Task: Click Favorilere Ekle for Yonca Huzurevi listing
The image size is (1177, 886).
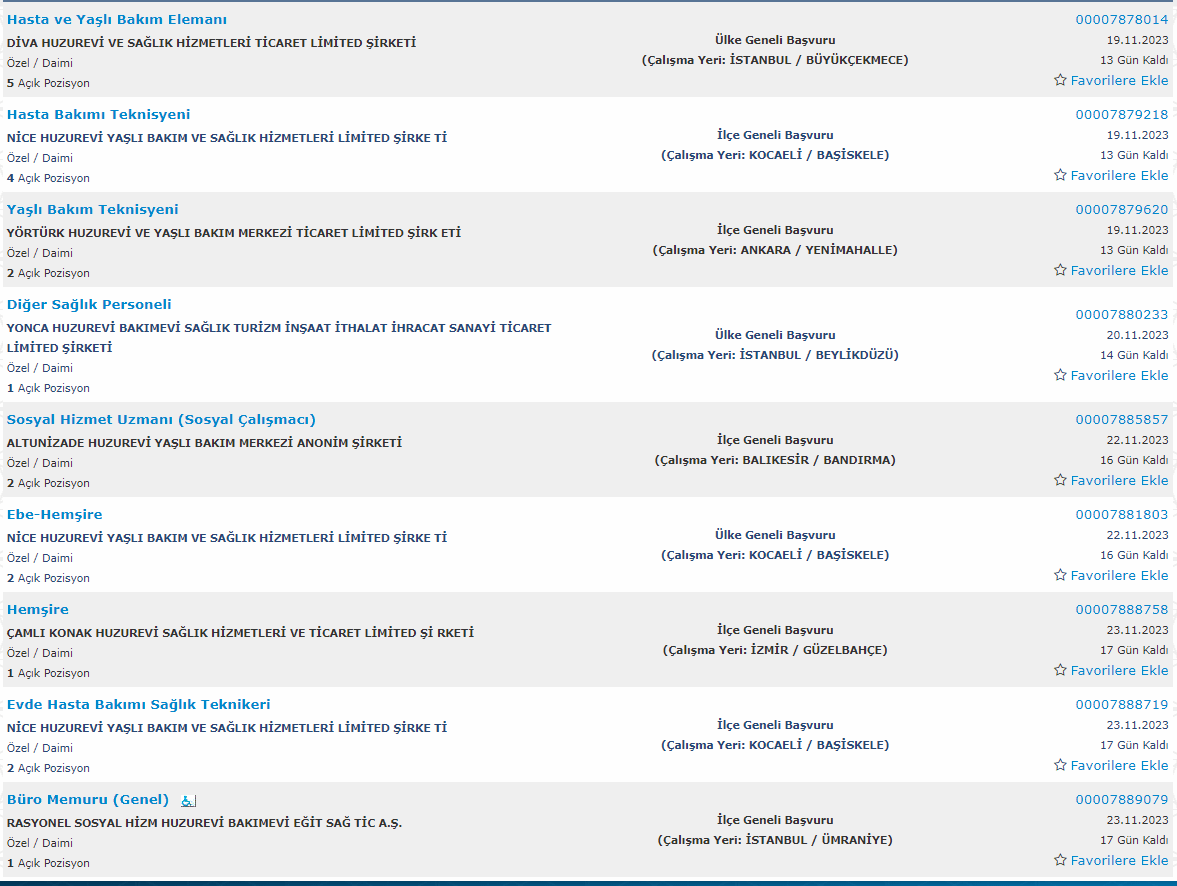Action: (1119, 375)
